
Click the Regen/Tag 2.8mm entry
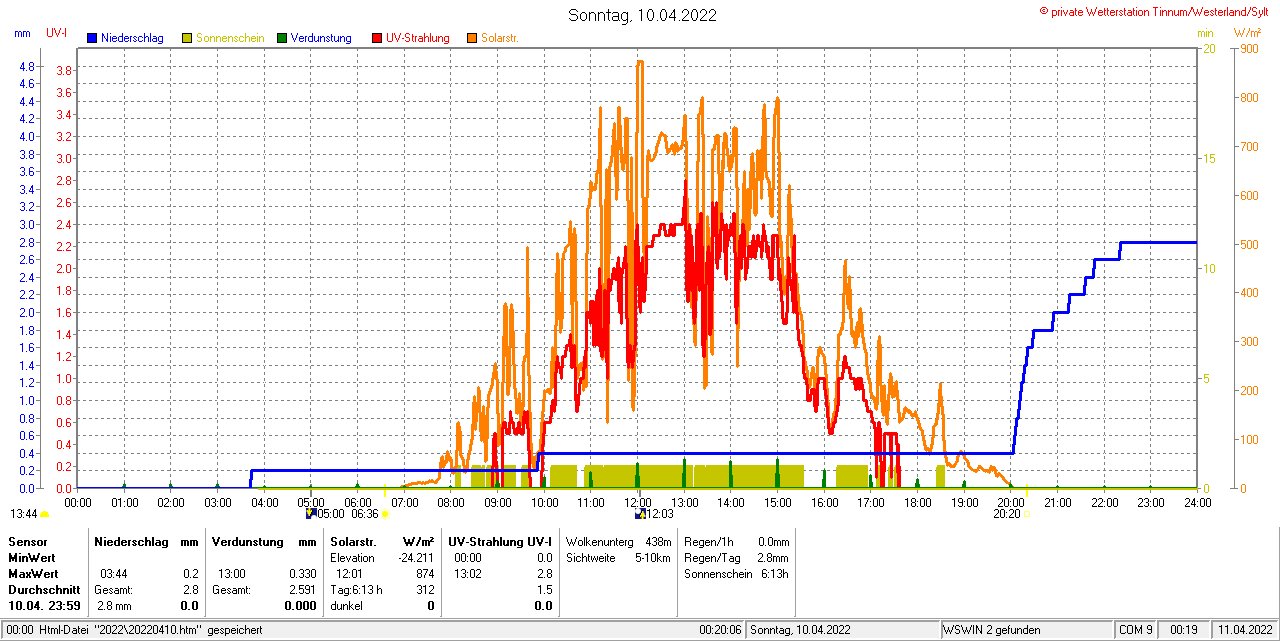(x=737, y=557)
